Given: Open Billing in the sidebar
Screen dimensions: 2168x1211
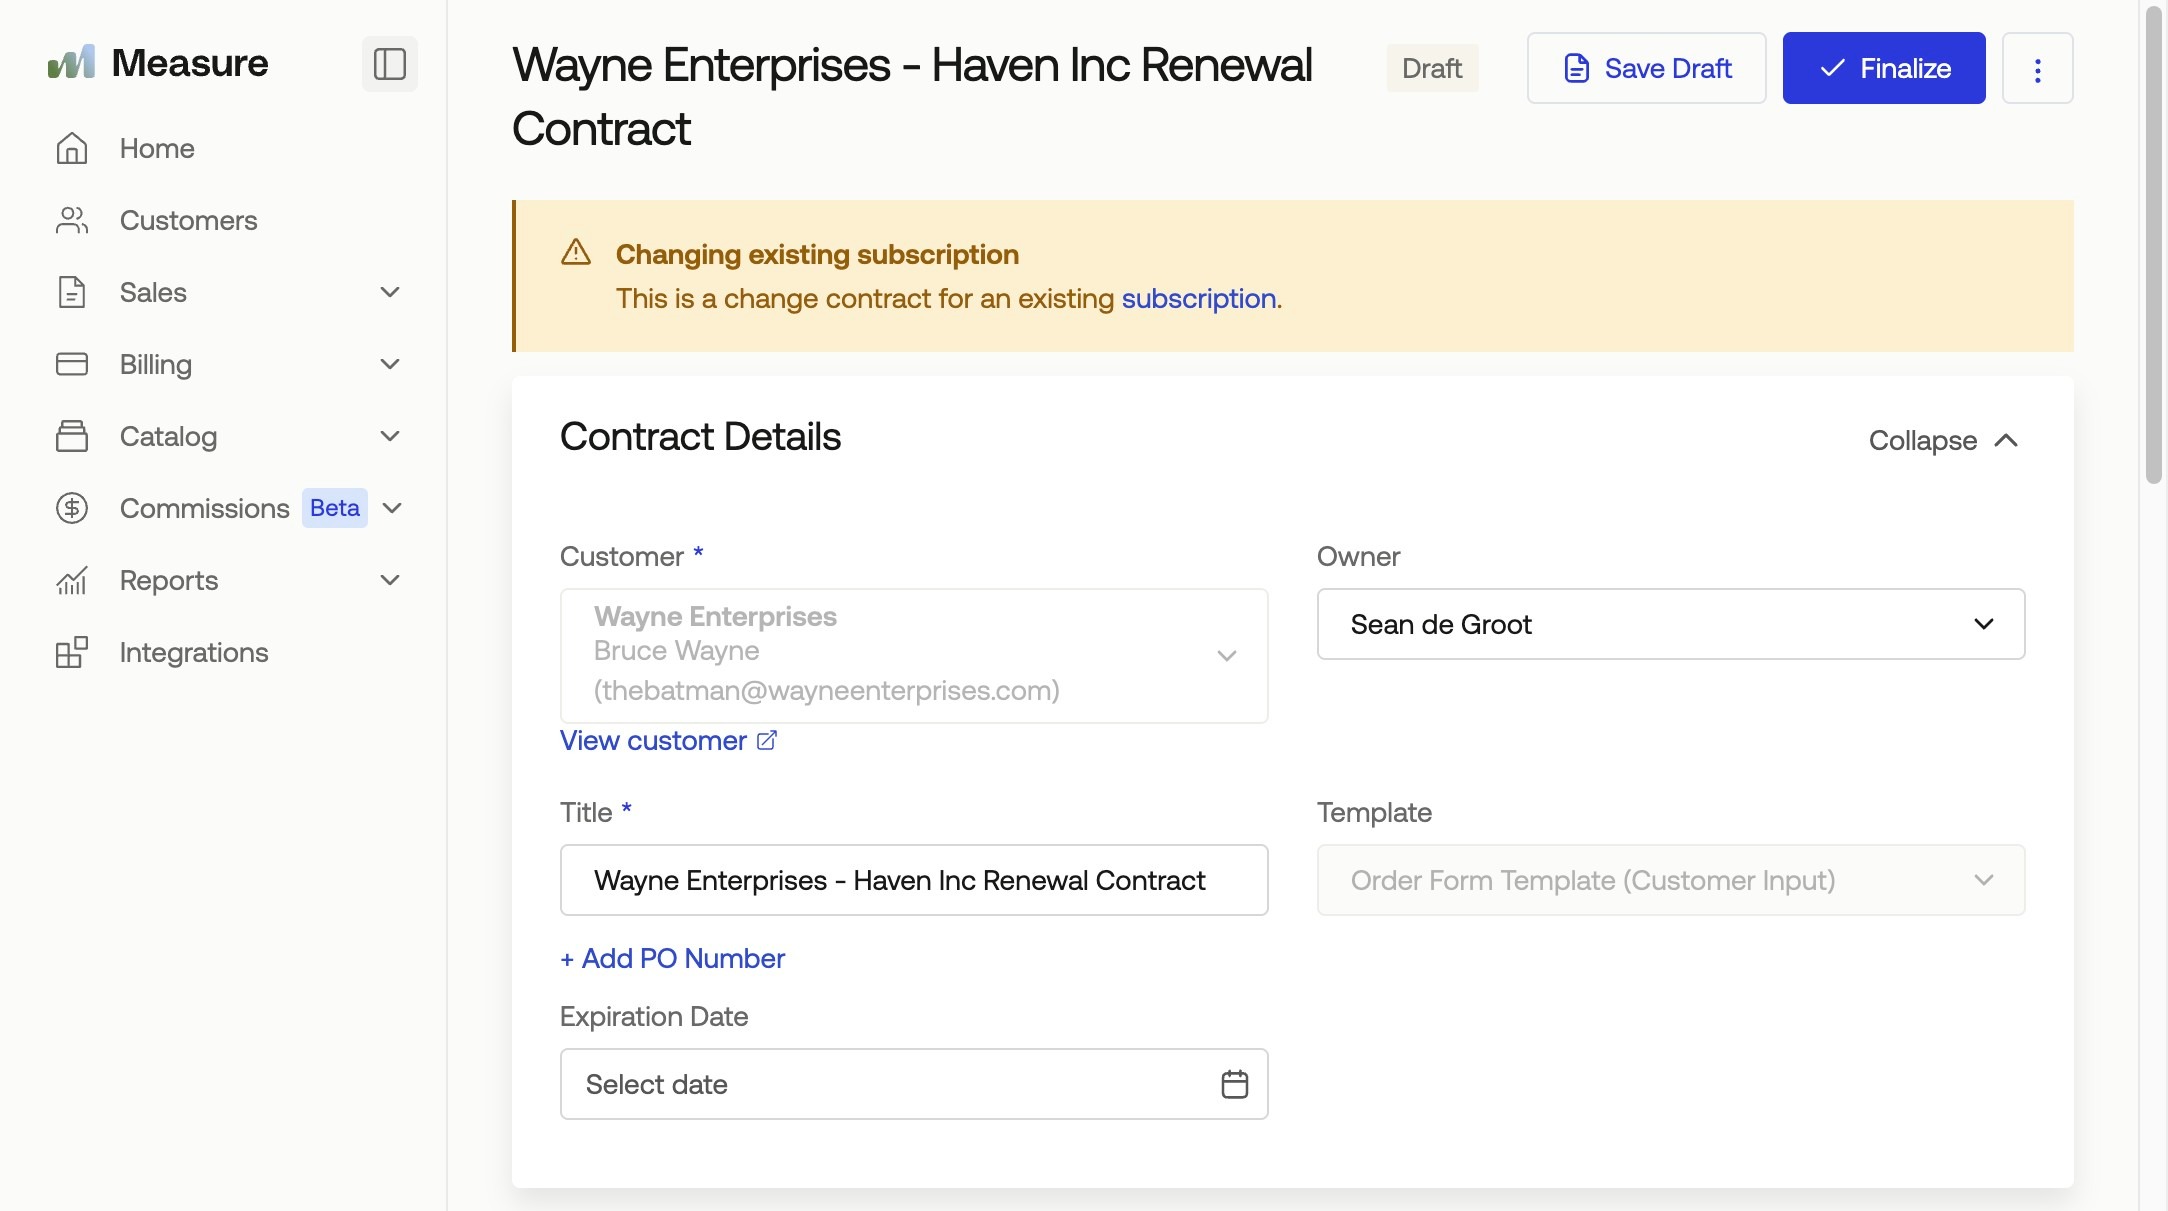Looking at the screenshot, I should 156,364.
